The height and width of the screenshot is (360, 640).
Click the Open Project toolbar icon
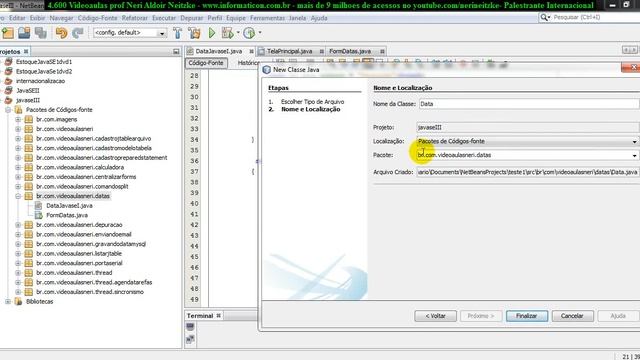(x=24, y=33)
